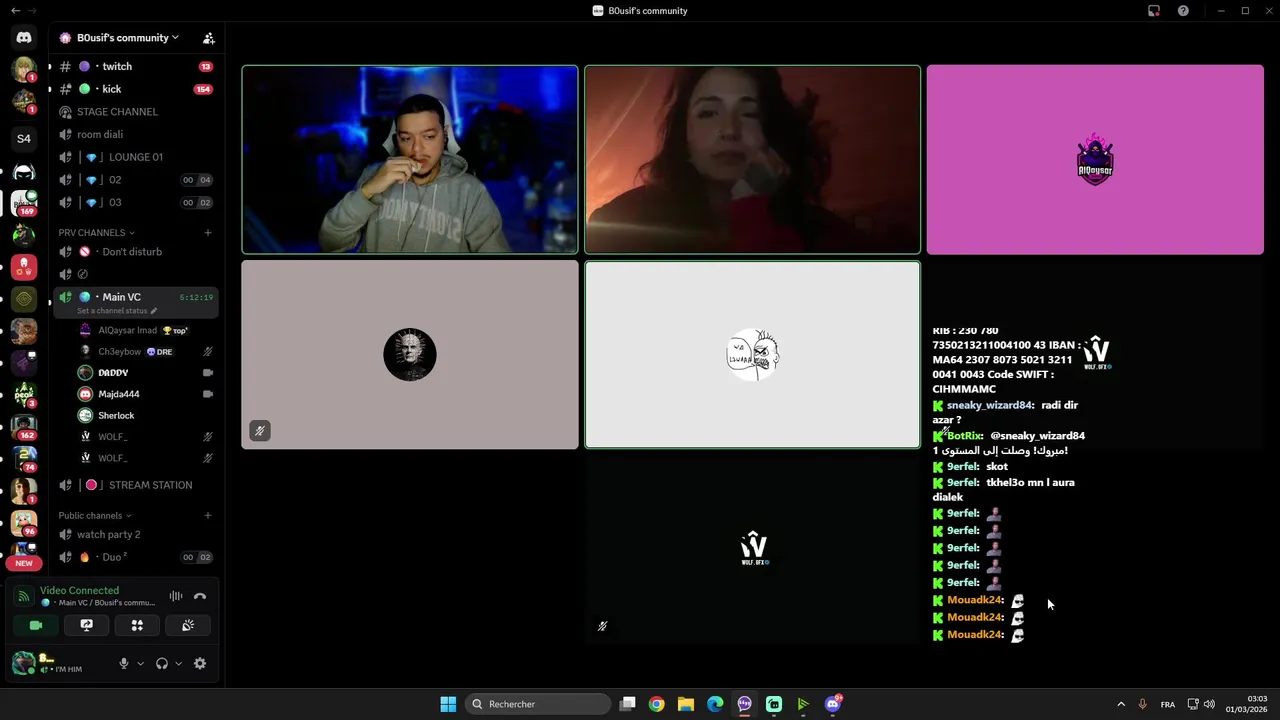1280x720 pixels.
Task: Jump to NEW unread mentions
Action: [24, 563]
